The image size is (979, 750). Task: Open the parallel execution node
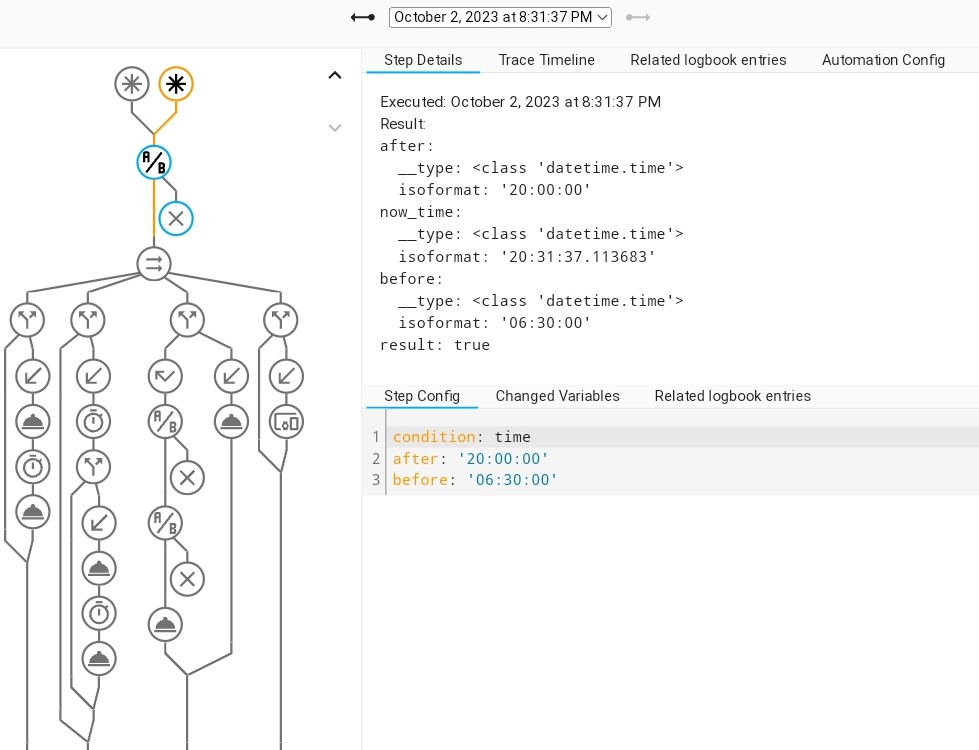click(153, 264)
